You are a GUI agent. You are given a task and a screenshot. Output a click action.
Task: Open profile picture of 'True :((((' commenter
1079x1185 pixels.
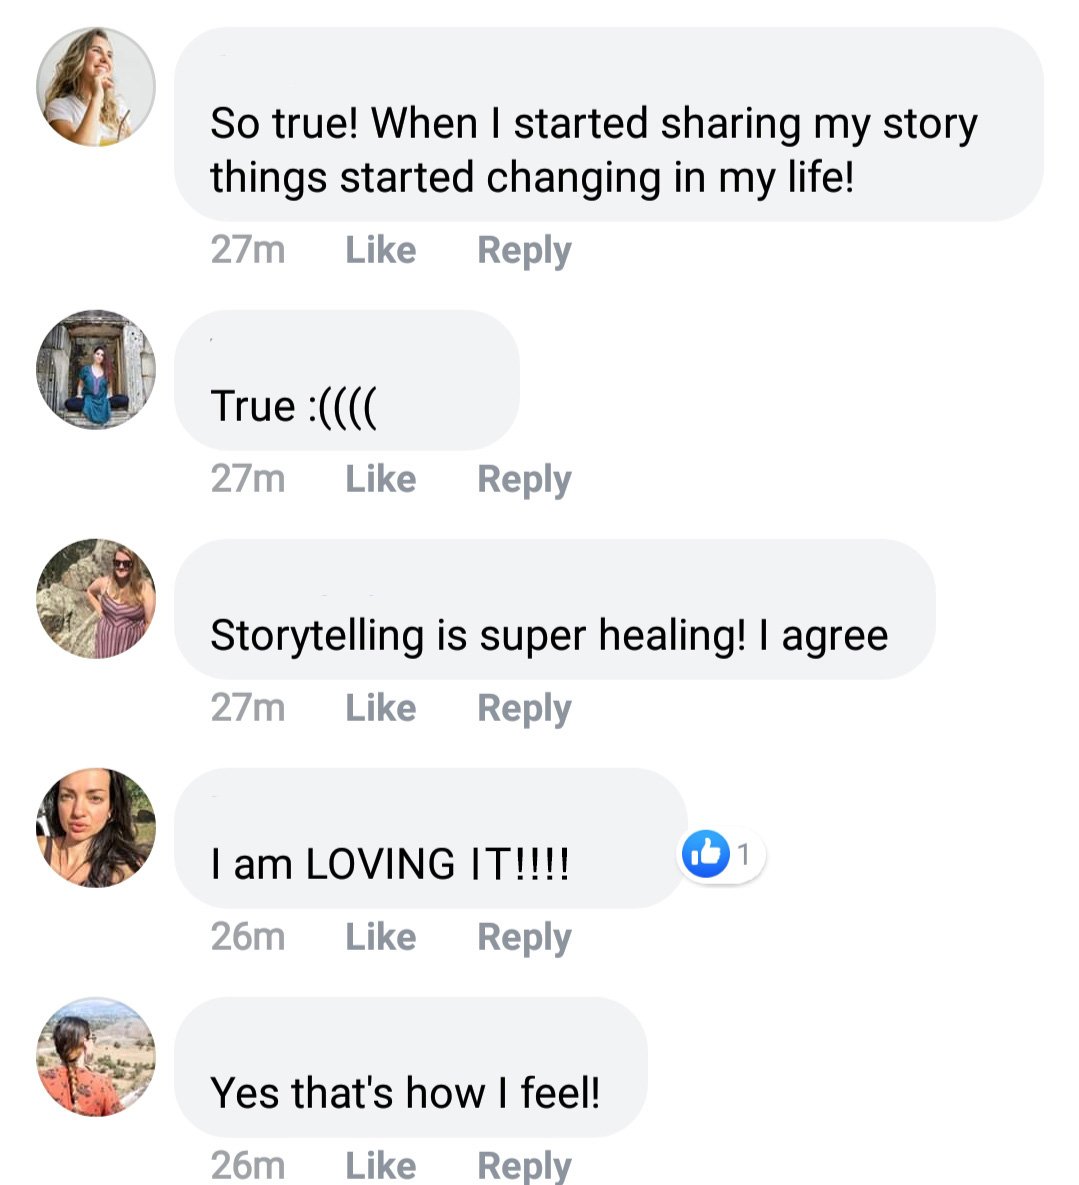coord(96,369)
